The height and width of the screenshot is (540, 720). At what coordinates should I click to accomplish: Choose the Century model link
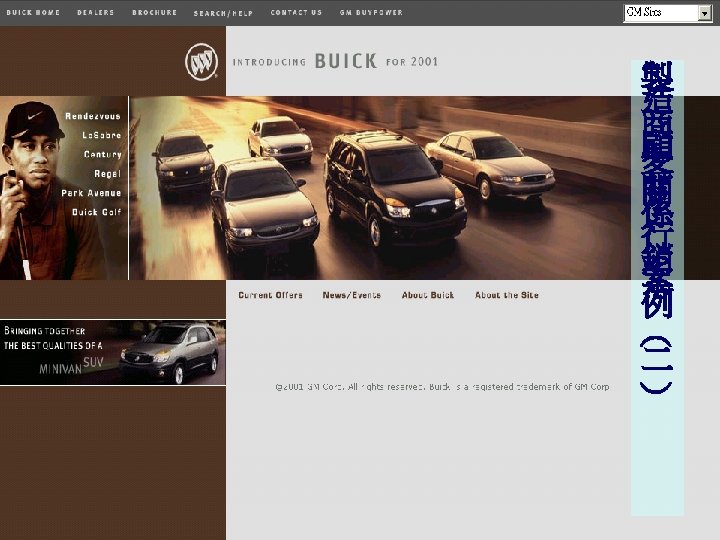pos(102,154)
